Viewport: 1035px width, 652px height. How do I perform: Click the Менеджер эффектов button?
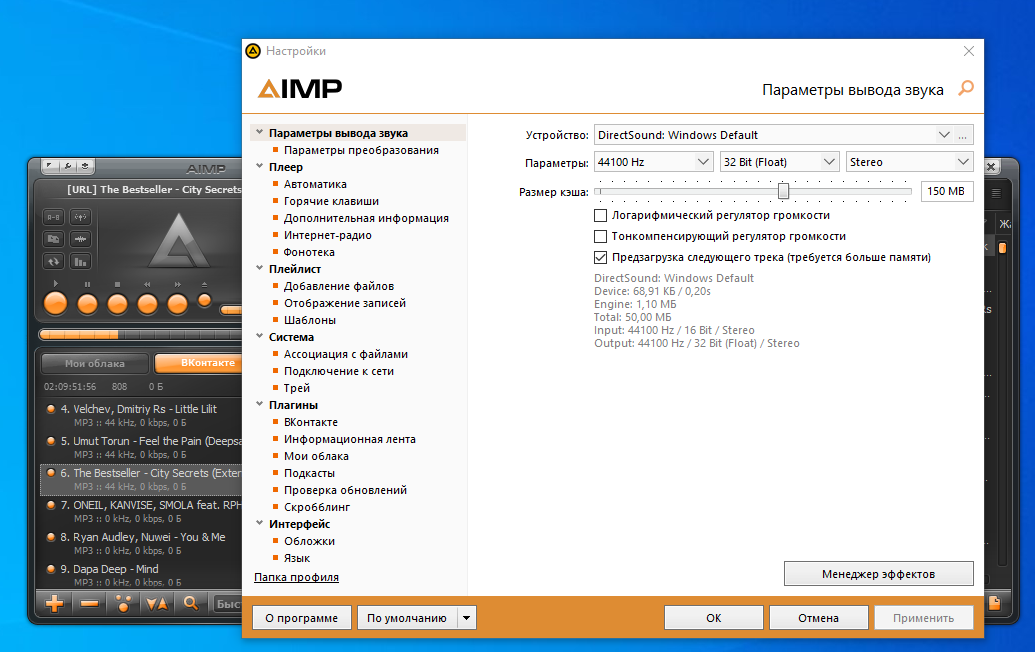[x=879, y=573]
